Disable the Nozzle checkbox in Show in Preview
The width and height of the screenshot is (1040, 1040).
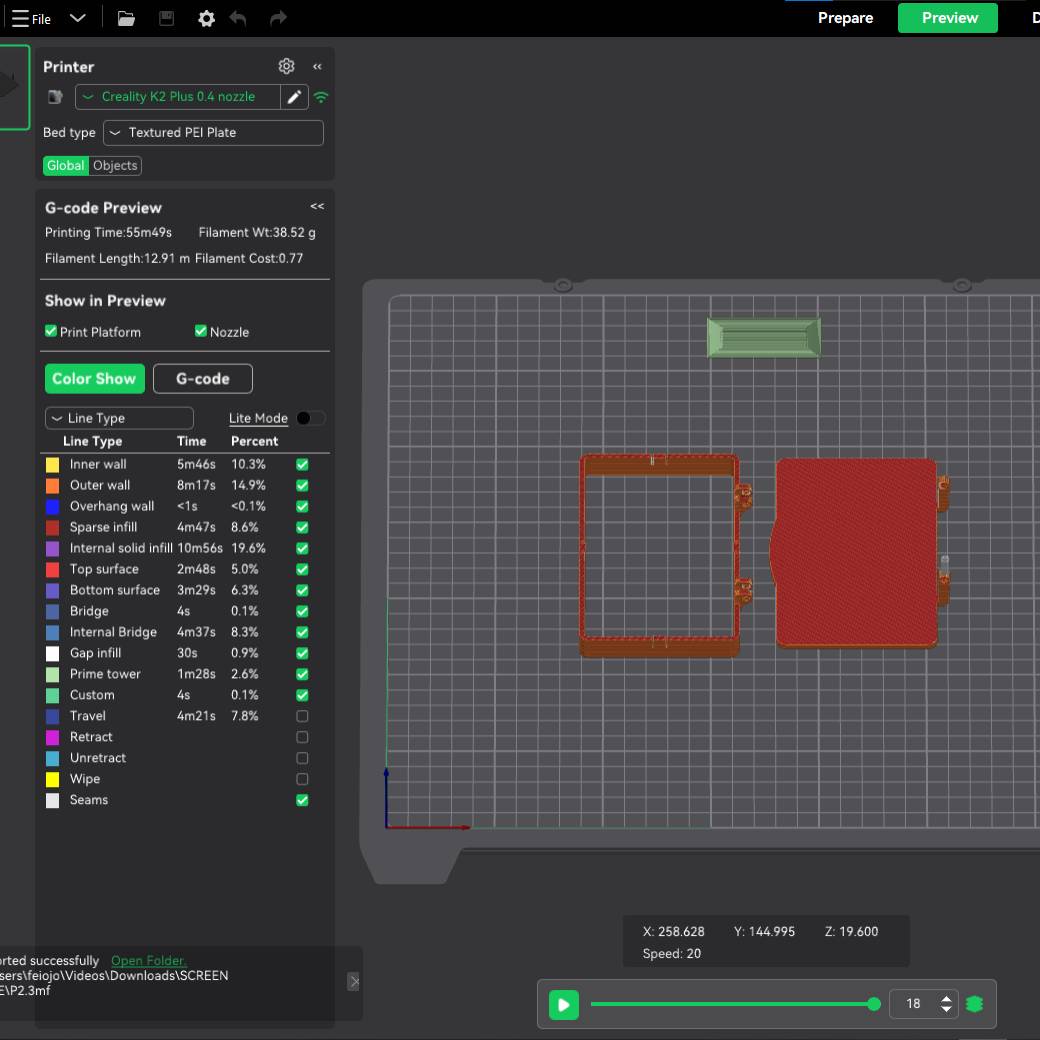(199, 331)
